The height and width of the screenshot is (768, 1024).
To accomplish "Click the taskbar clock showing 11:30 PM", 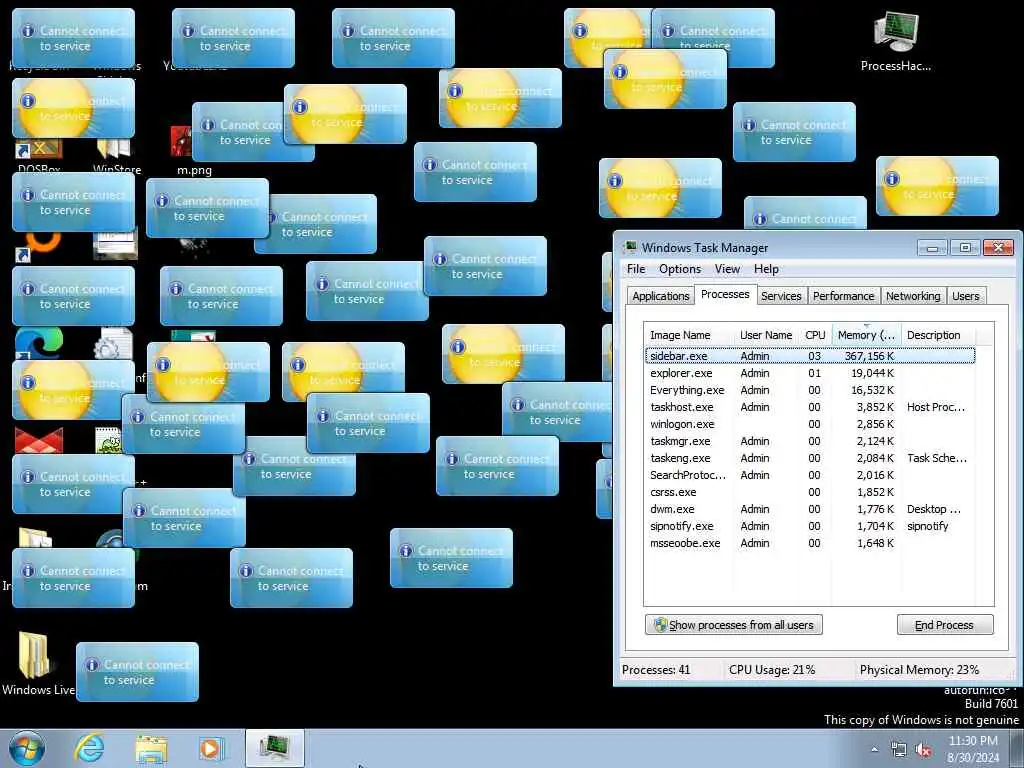I will [x=972, y=749].
